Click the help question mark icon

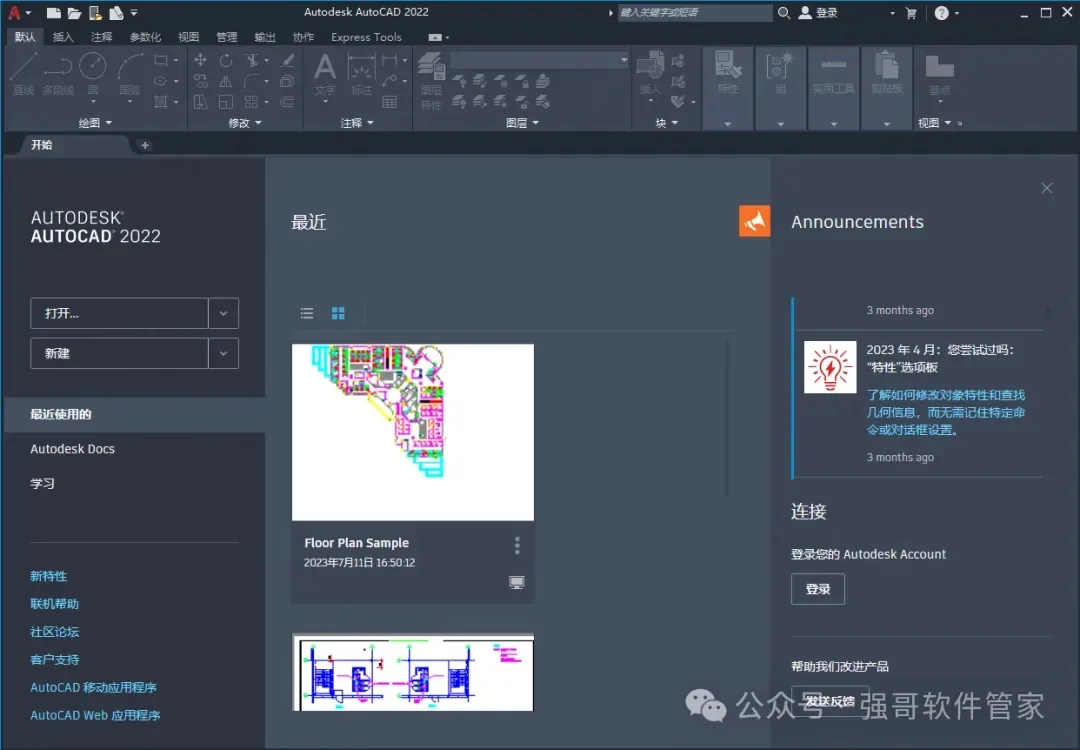[941, 13]
